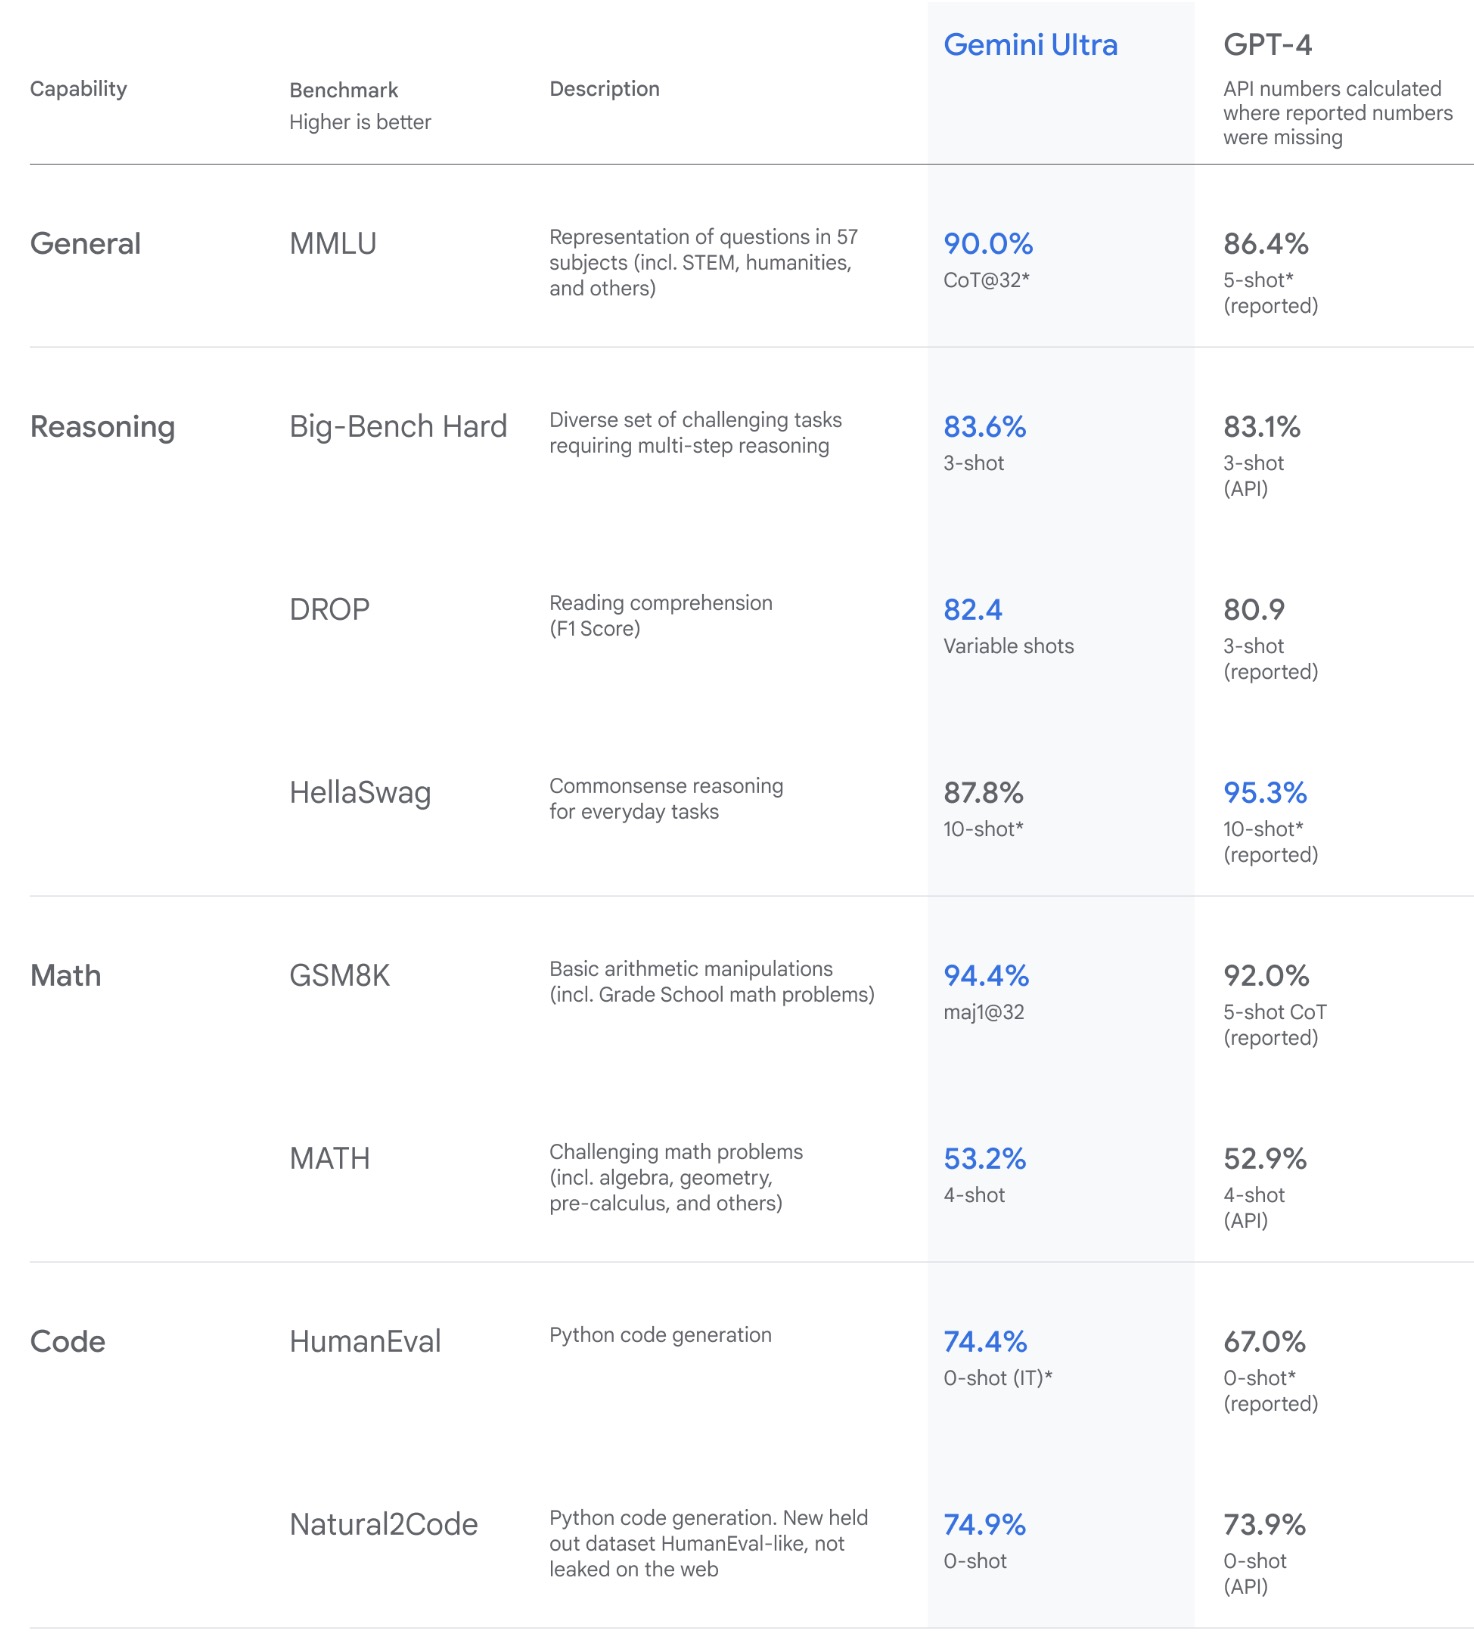1474x1632 pixels.
Task: Click the 74.9% Natural2Code score
Action: pos(985,1524)
